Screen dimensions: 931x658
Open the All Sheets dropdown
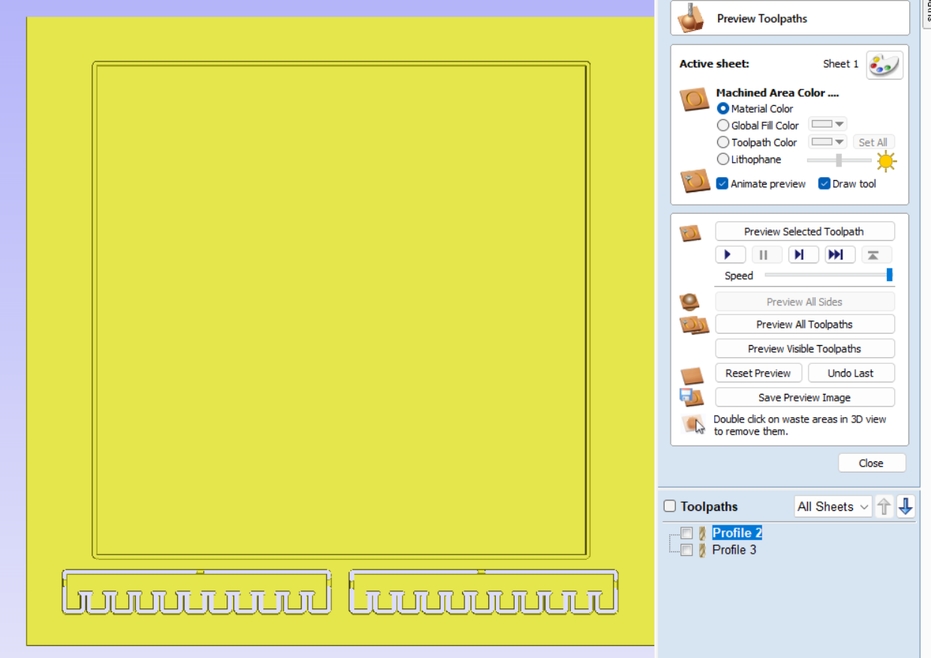(x=831, y=507)
